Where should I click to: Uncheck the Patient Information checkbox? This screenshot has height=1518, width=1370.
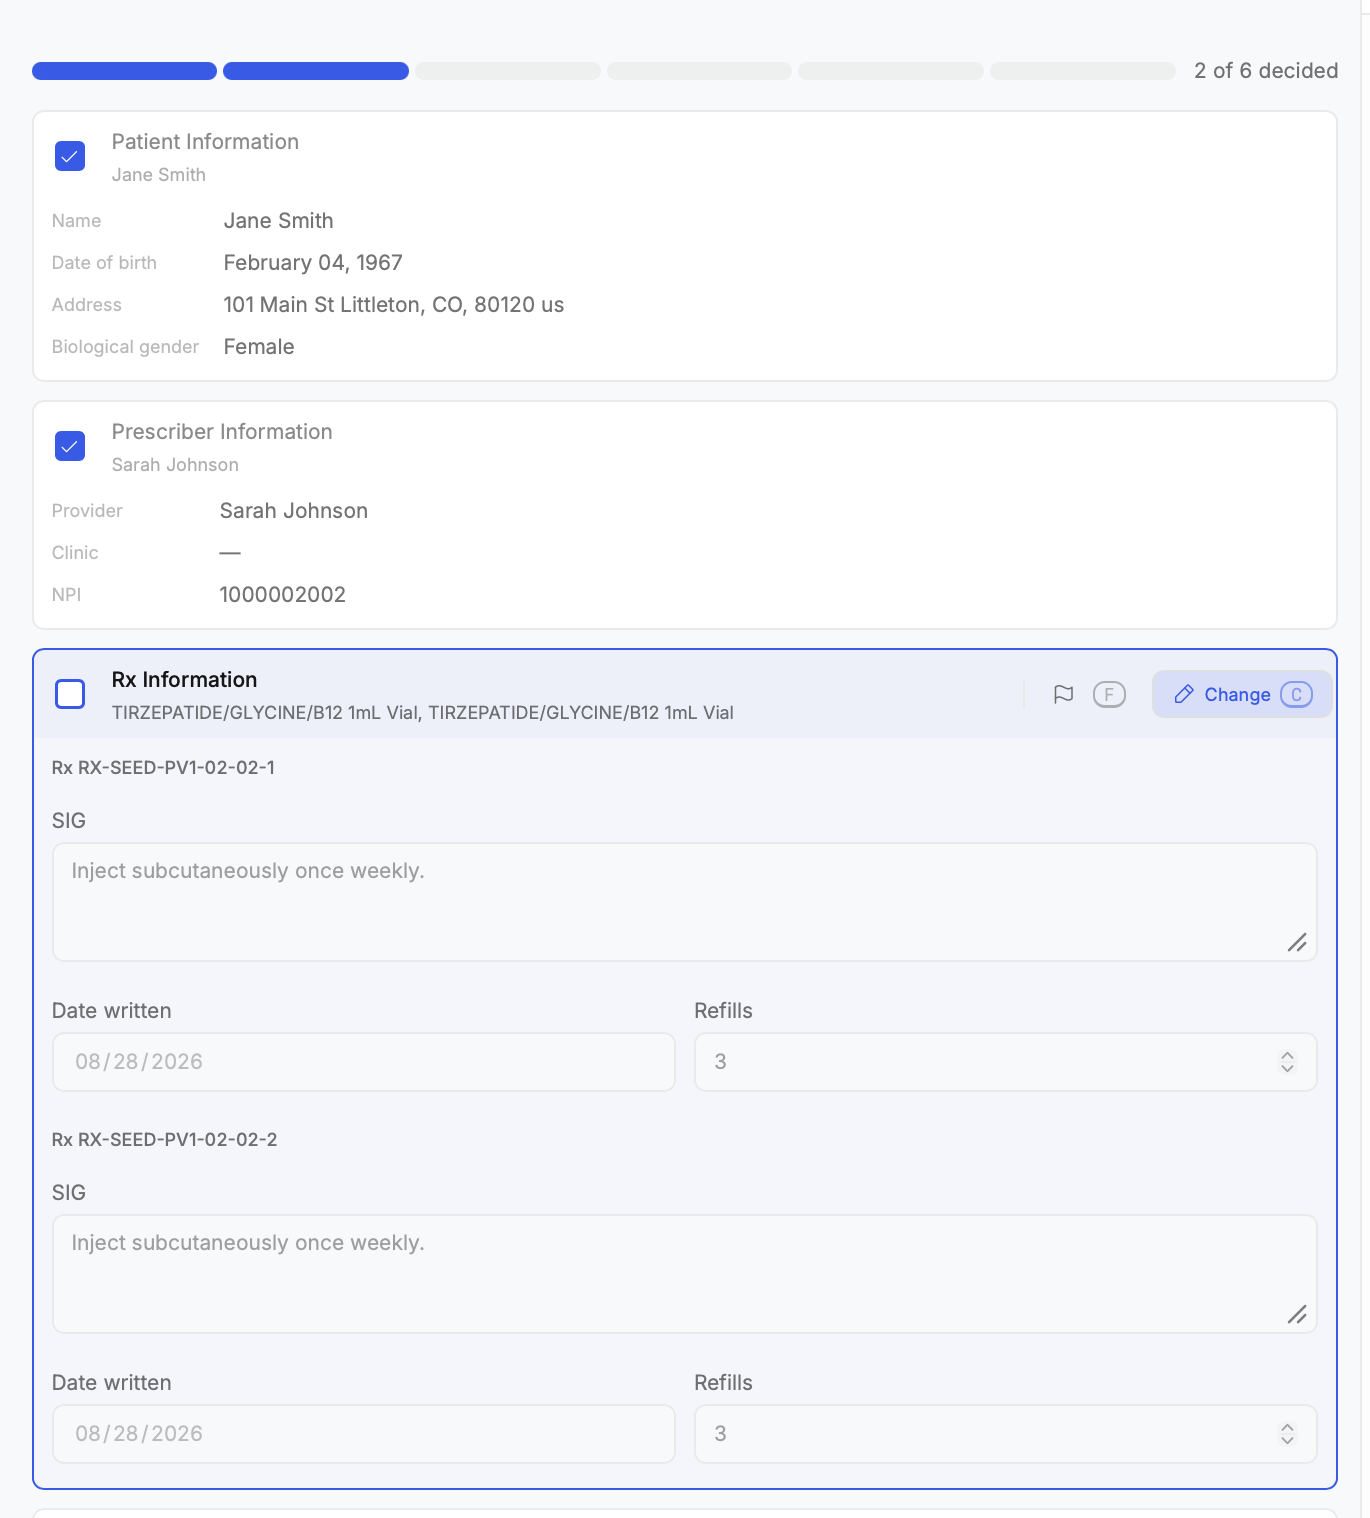(70, 156)
